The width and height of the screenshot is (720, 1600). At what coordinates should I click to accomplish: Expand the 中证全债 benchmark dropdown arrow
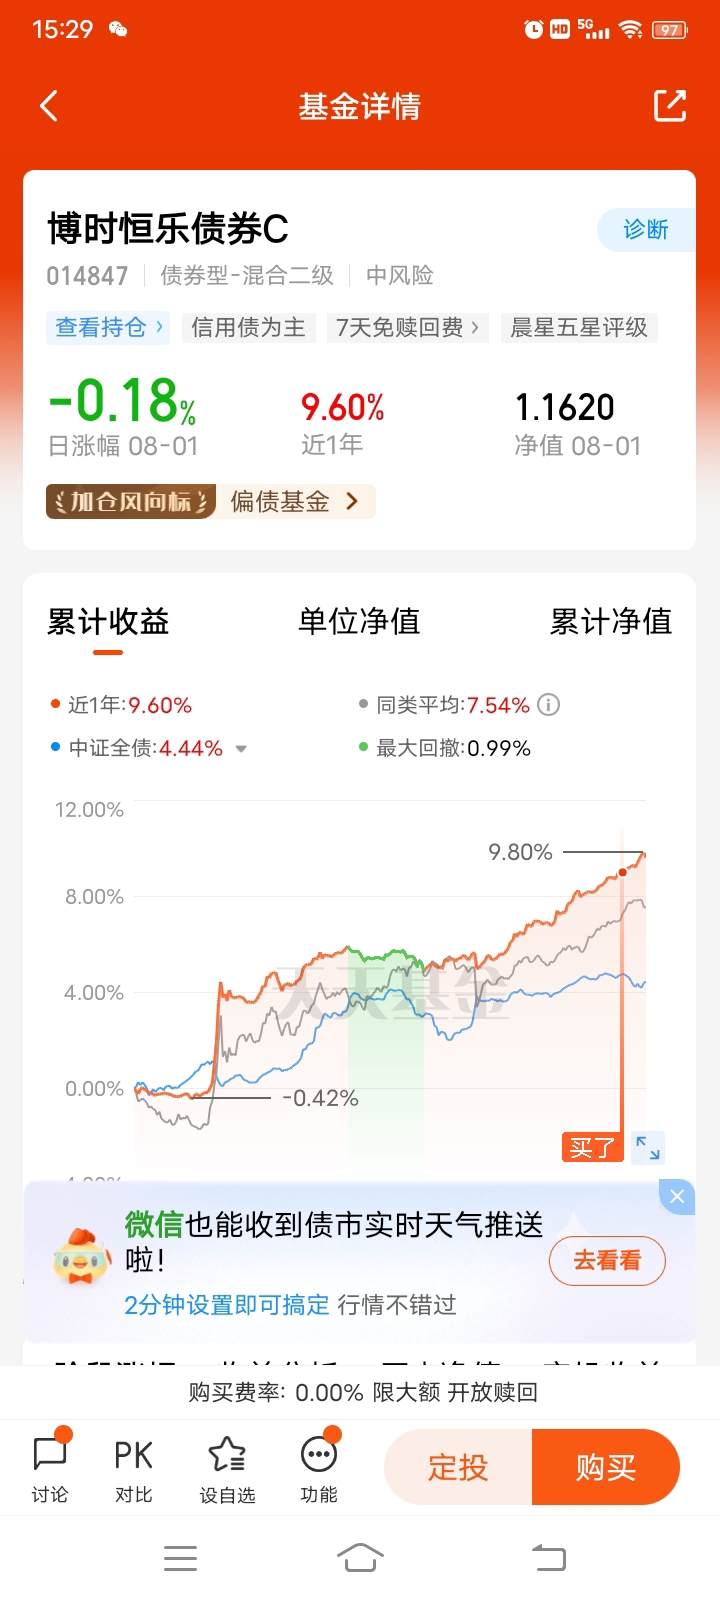point(240,749)
